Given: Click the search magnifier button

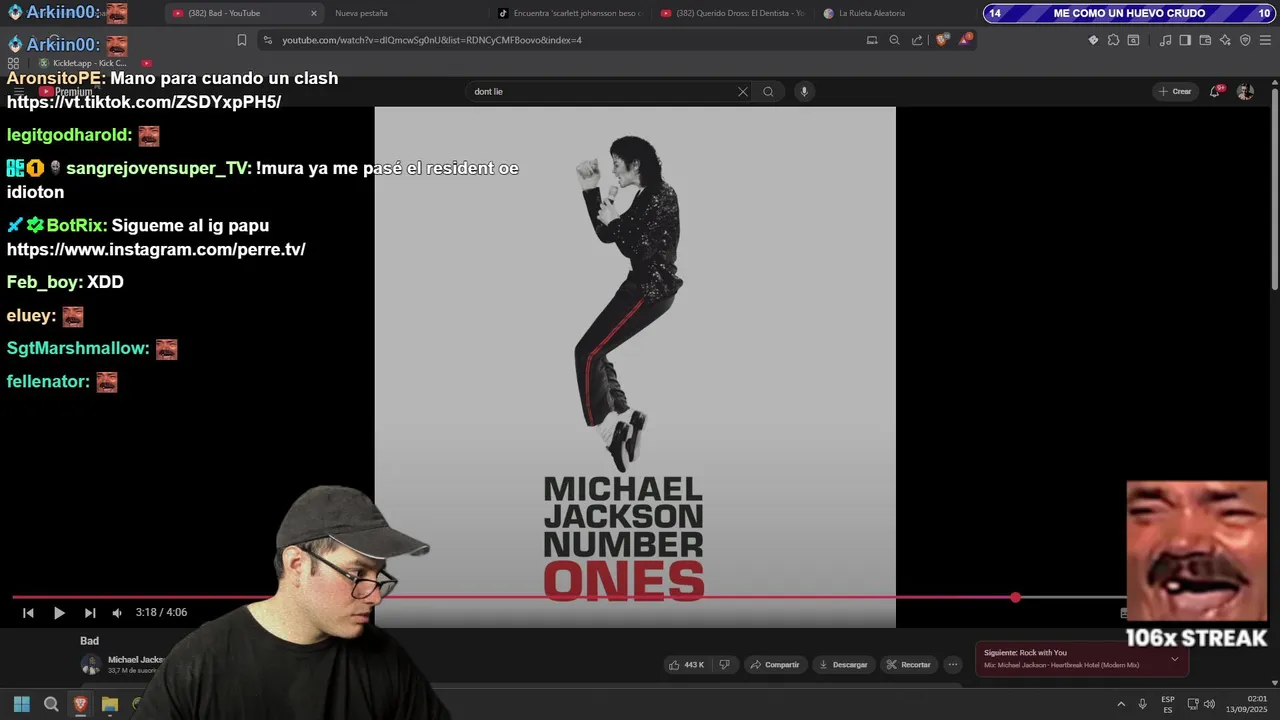Looking at the screenshot, I should pos(768,92).
